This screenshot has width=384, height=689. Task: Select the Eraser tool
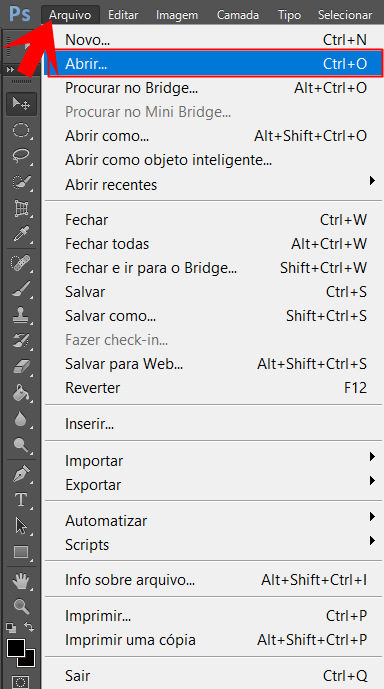(21, 366)
